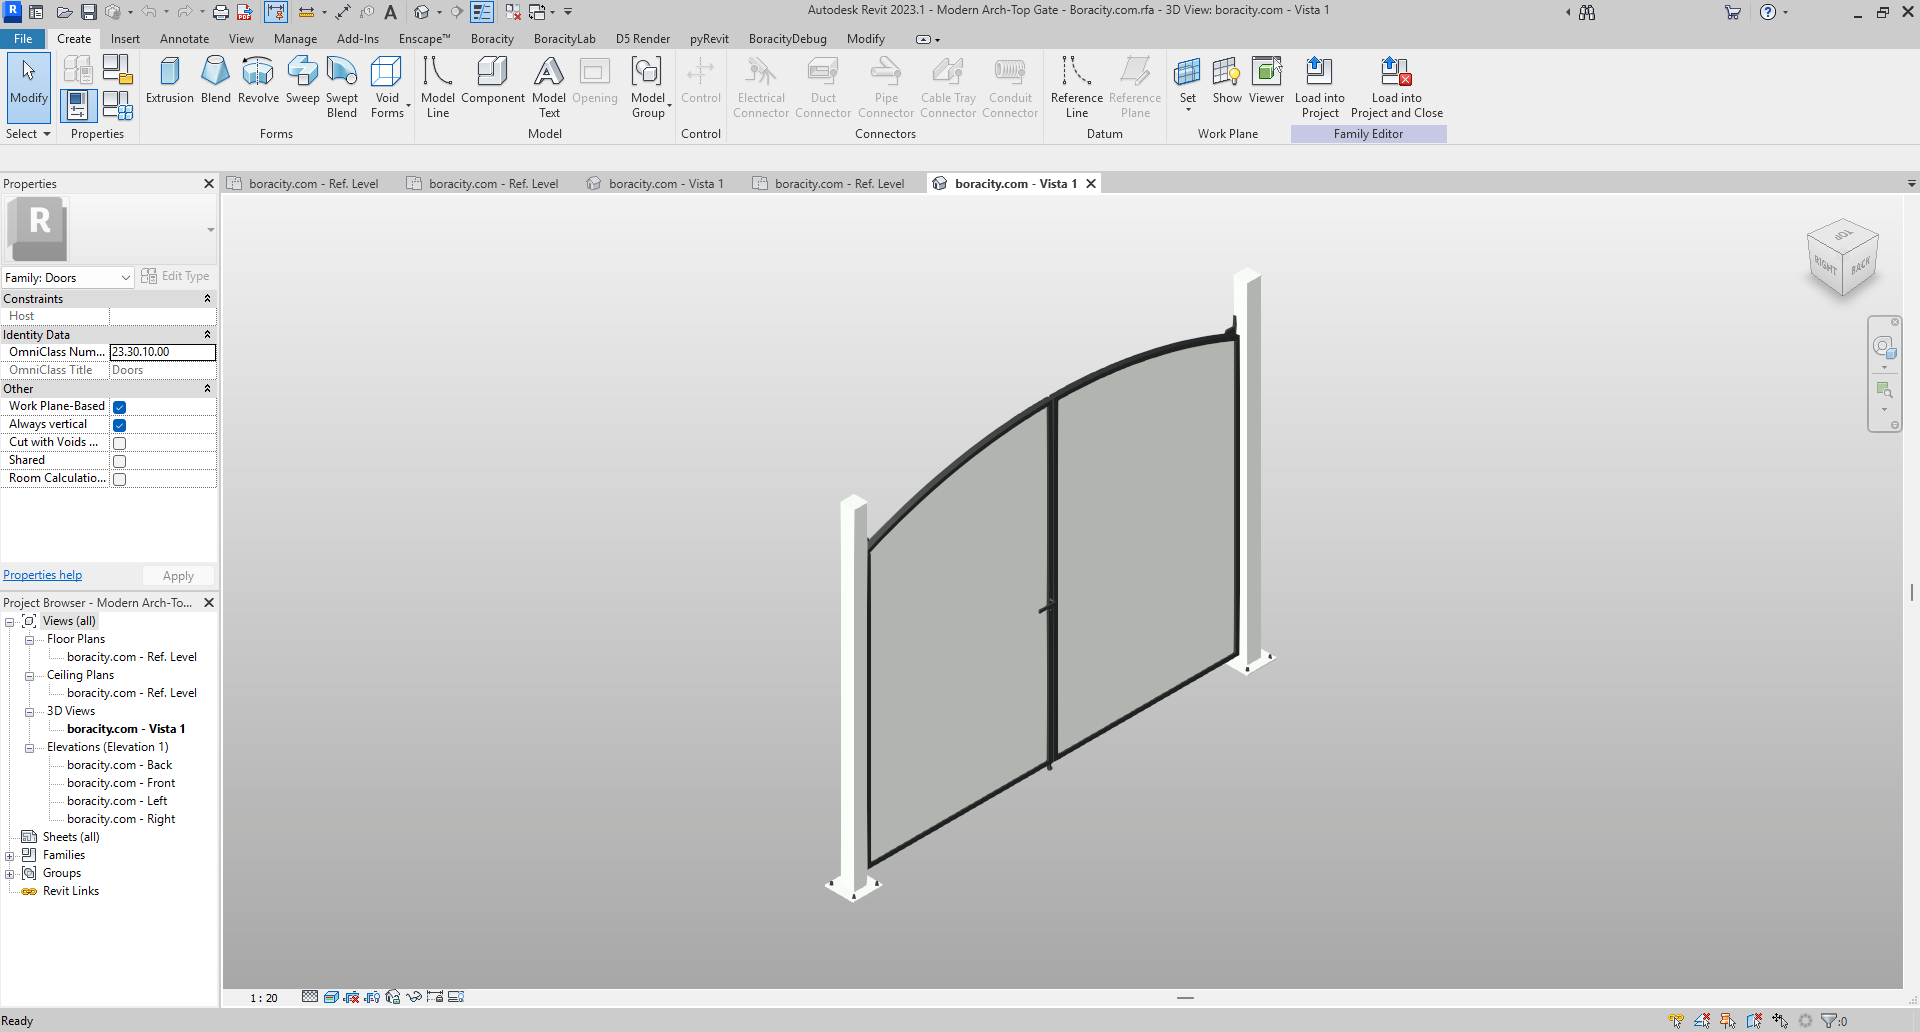The image size is (1920, 1032).
Task: Select the Extrusion tool
Action: click(170, 80)
